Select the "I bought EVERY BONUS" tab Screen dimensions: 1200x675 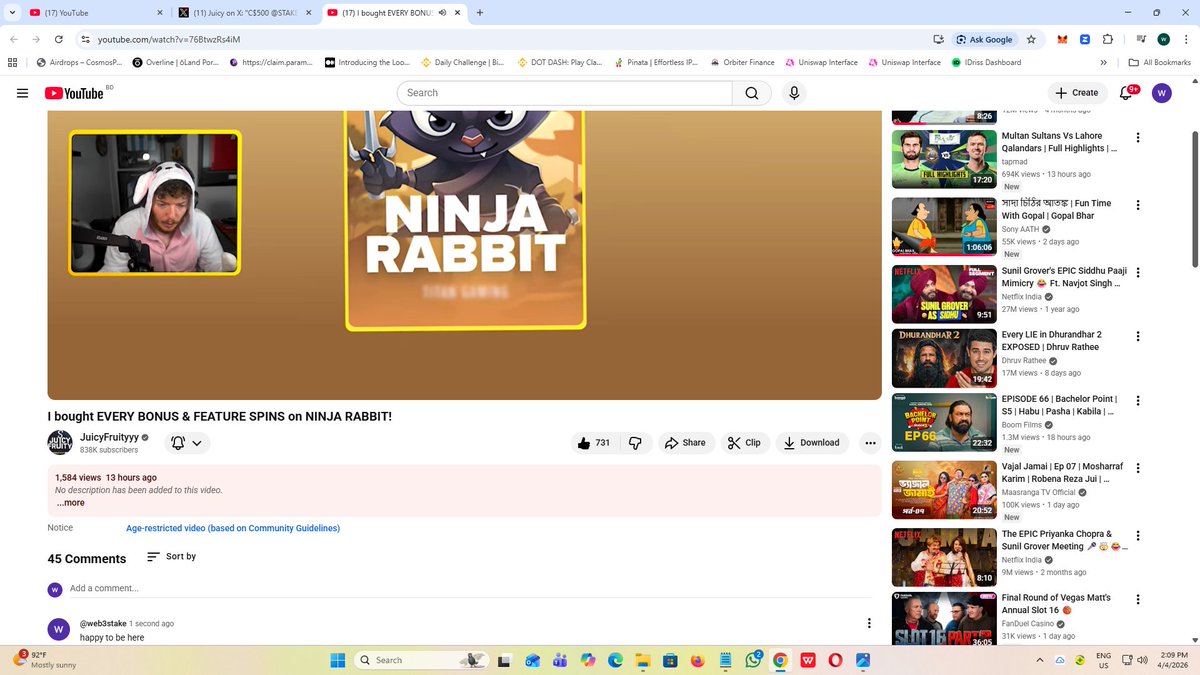coord(393,13)
